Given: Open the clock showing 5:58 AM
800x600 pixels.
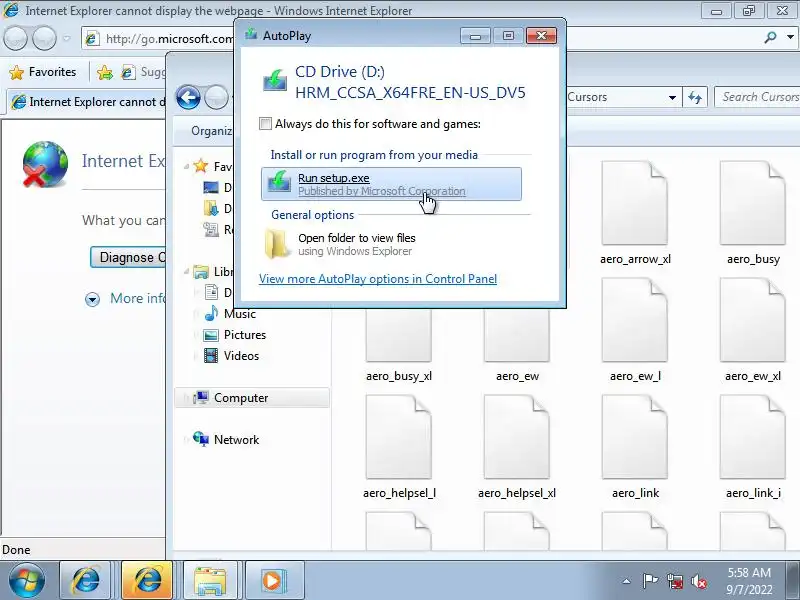Looking at the screenshot, I should coord(749,581).
